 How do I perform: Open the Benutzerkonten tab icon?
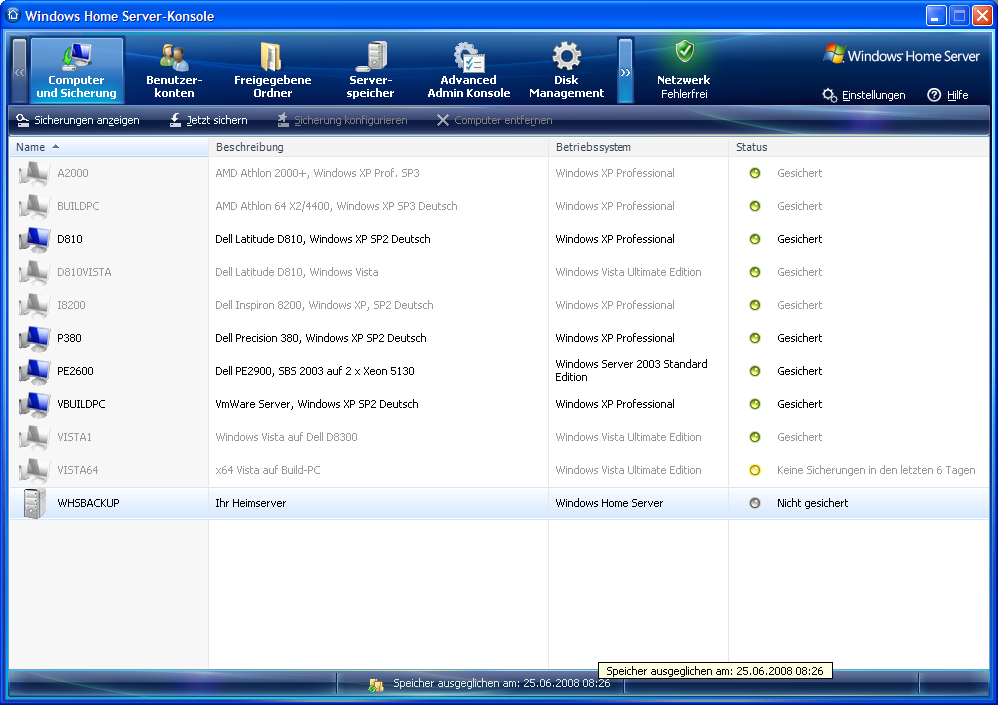[174, 57]
